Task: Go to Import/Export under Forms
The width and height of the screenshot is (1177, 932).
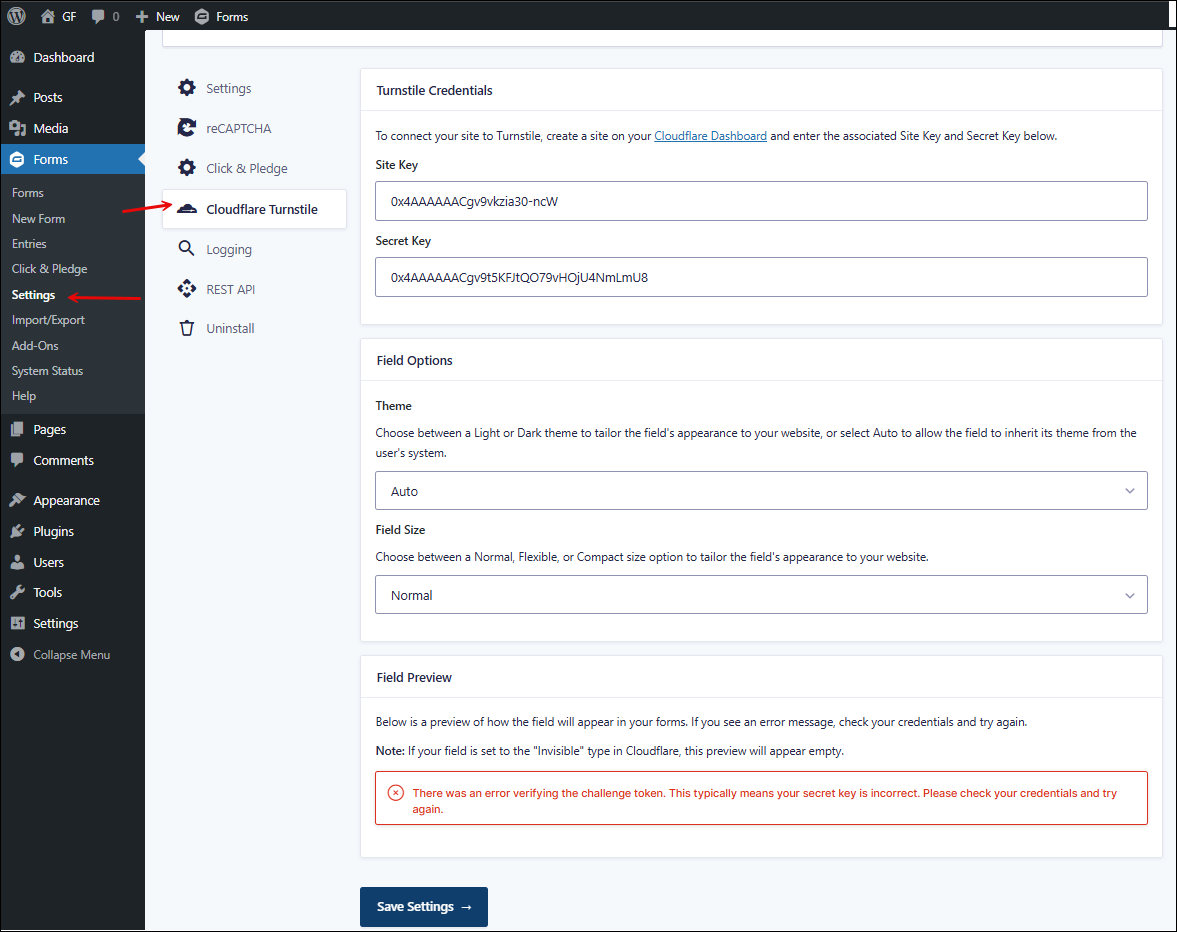Action: pos(48,320)
